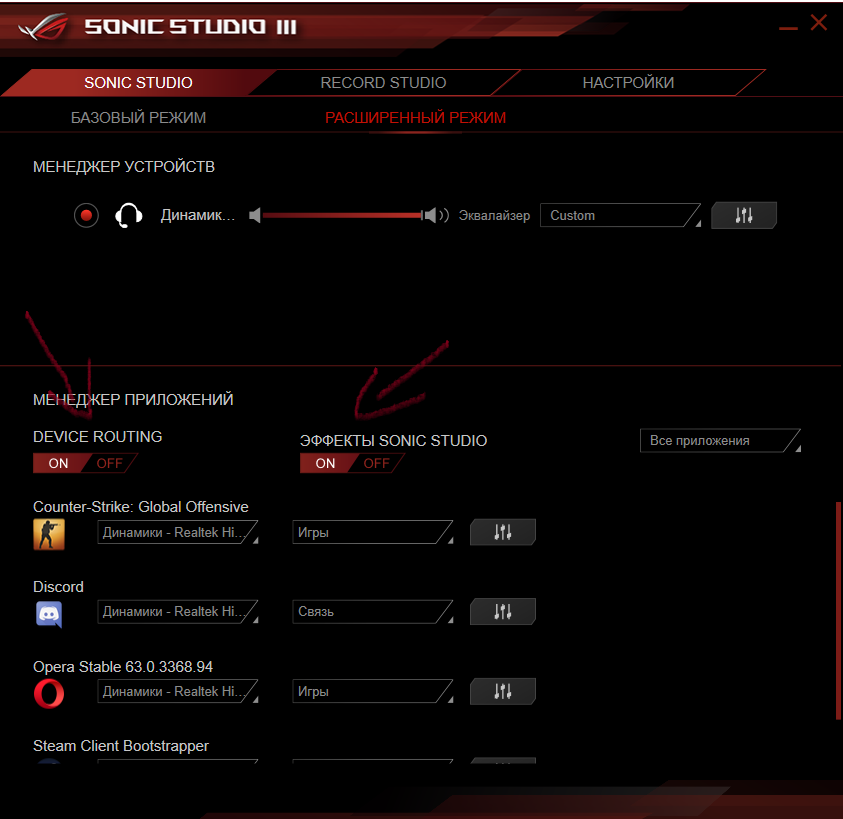Switch Эффекты Sonic Studio to OFF
Image resolution: width=843 pixels, height=819 pixels.
[376, 464]
